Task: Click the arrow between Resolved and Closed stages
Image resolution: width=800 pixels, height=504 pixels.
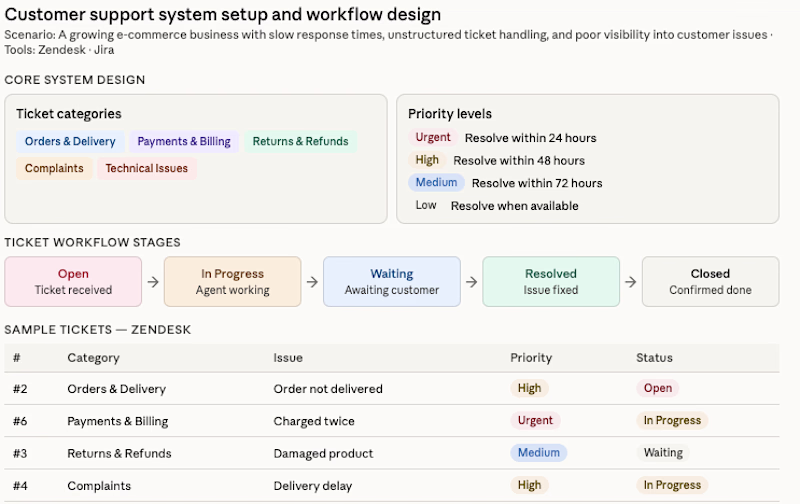Action: tap(630, 282)
